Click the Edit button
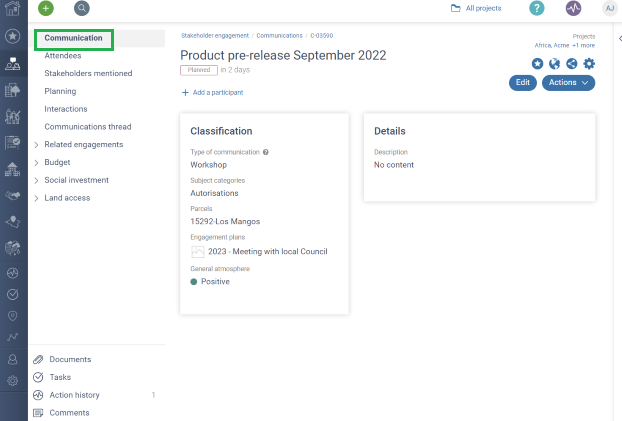Viewport: 622px width, 421px height. point(522,83)
